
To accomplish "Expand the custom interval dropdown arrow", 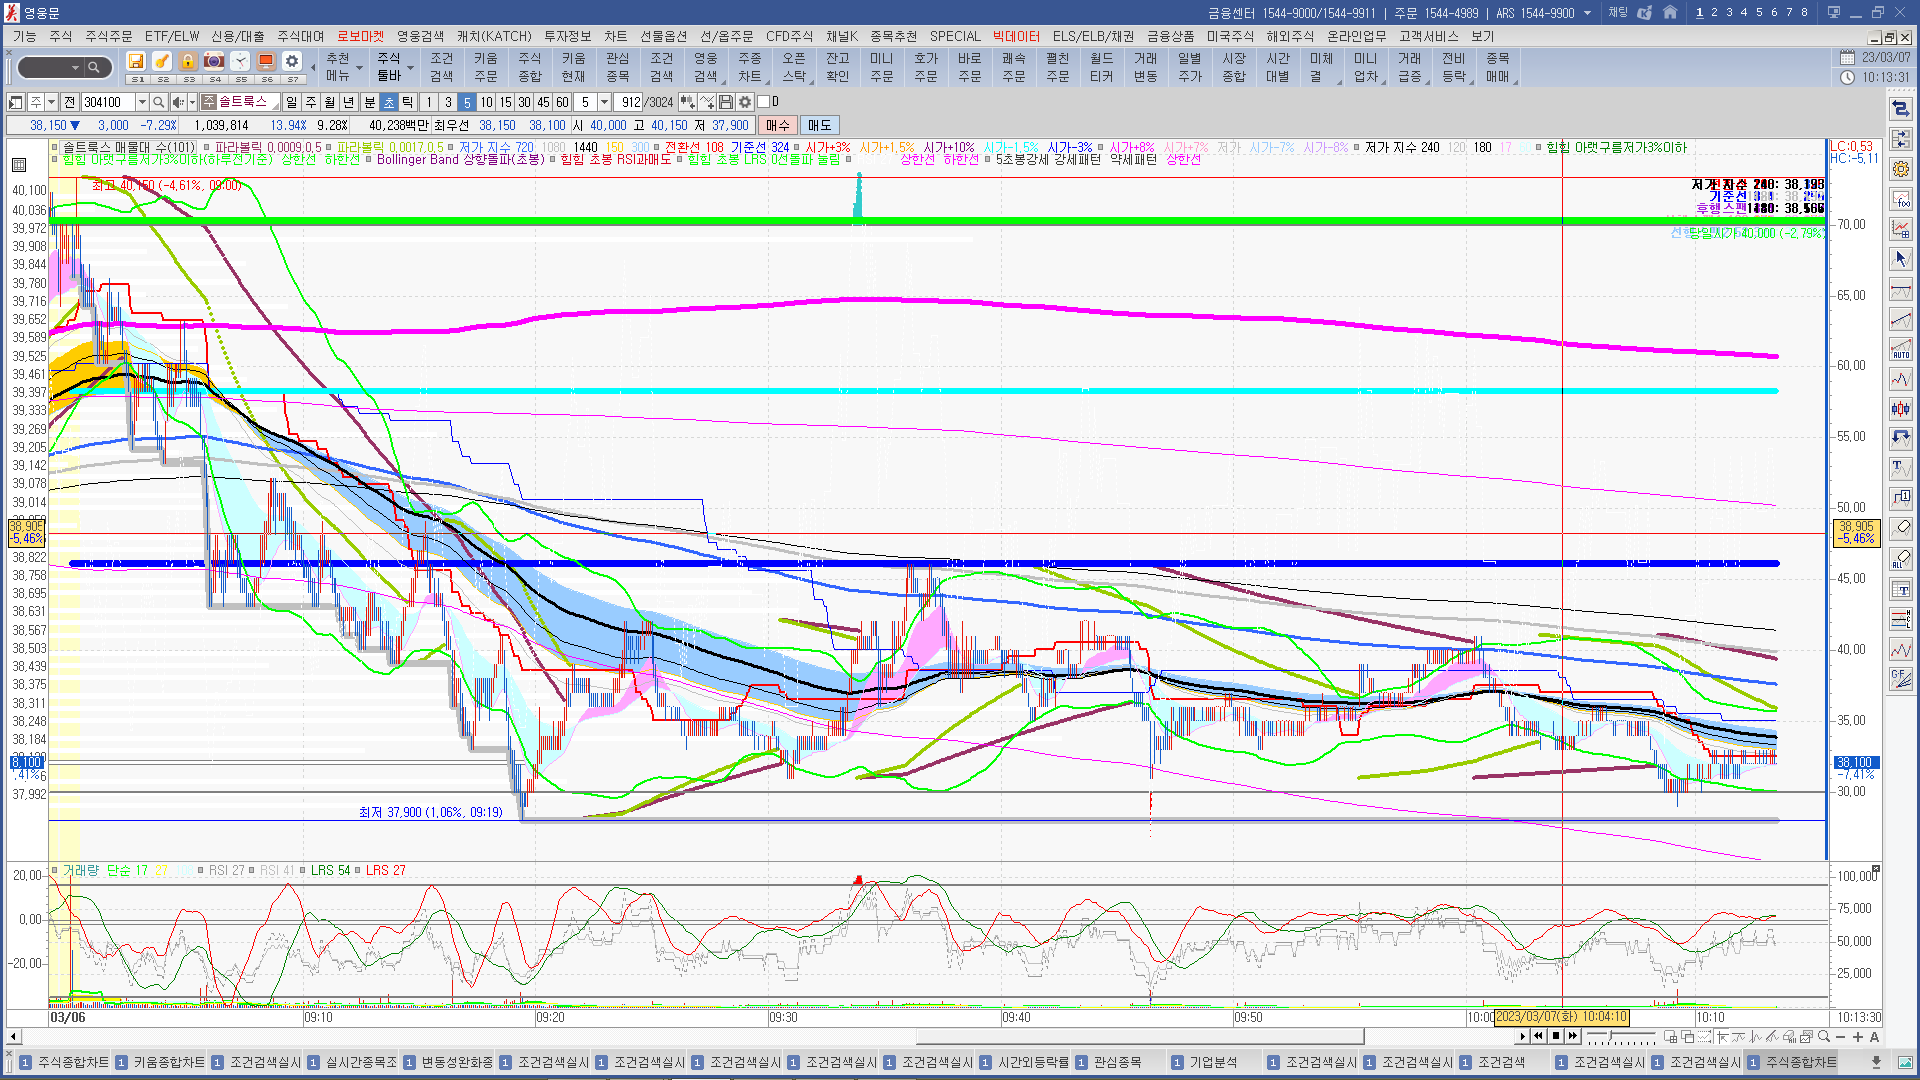I will pos(604,102).
